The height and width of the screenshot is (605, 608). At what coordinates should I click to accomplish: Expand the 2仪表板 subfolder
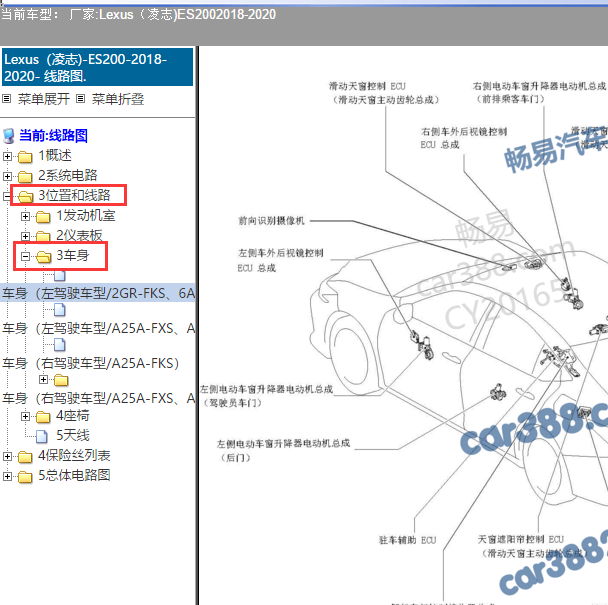(25, 236)
